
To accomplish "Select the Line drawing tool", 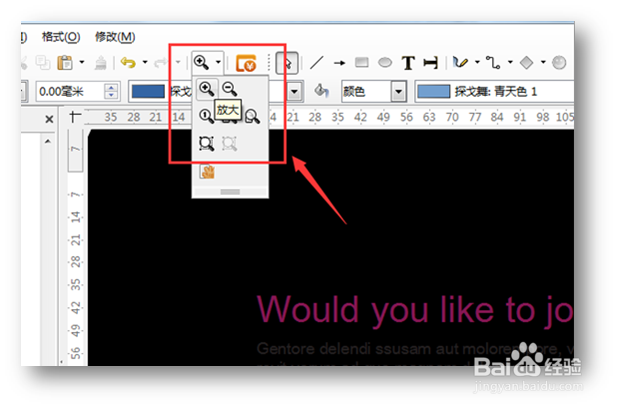I will pyautogui.click(x=317, y=63).
